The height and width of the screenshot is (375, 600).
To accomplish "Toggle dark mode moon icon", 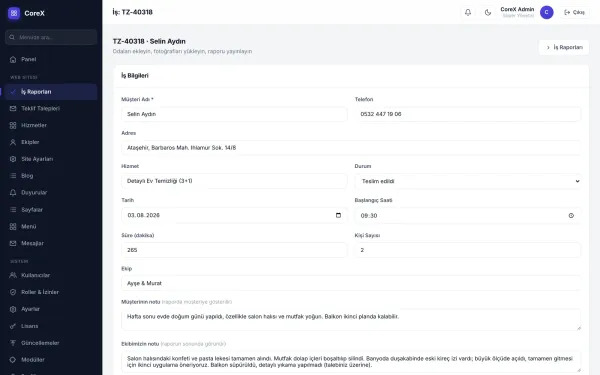I will (x=488, y=12).
